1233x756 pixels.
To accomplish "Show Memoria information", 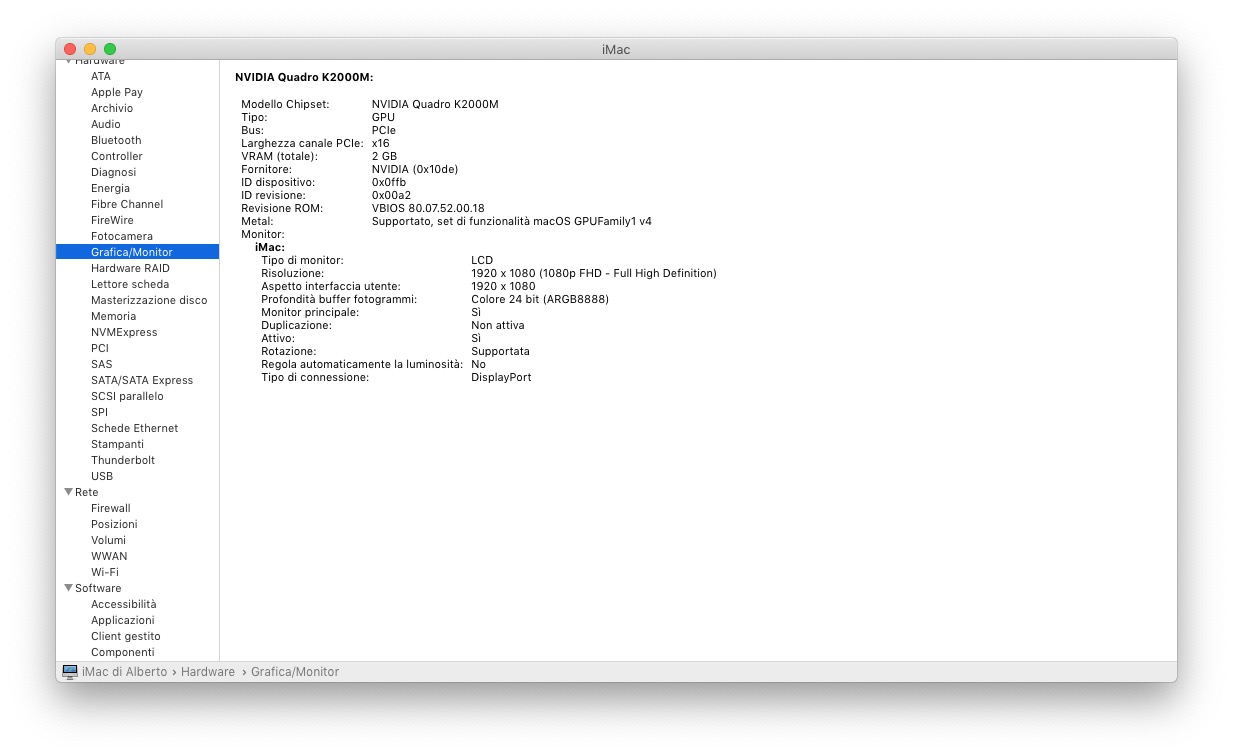I will [x=113, y=316].
